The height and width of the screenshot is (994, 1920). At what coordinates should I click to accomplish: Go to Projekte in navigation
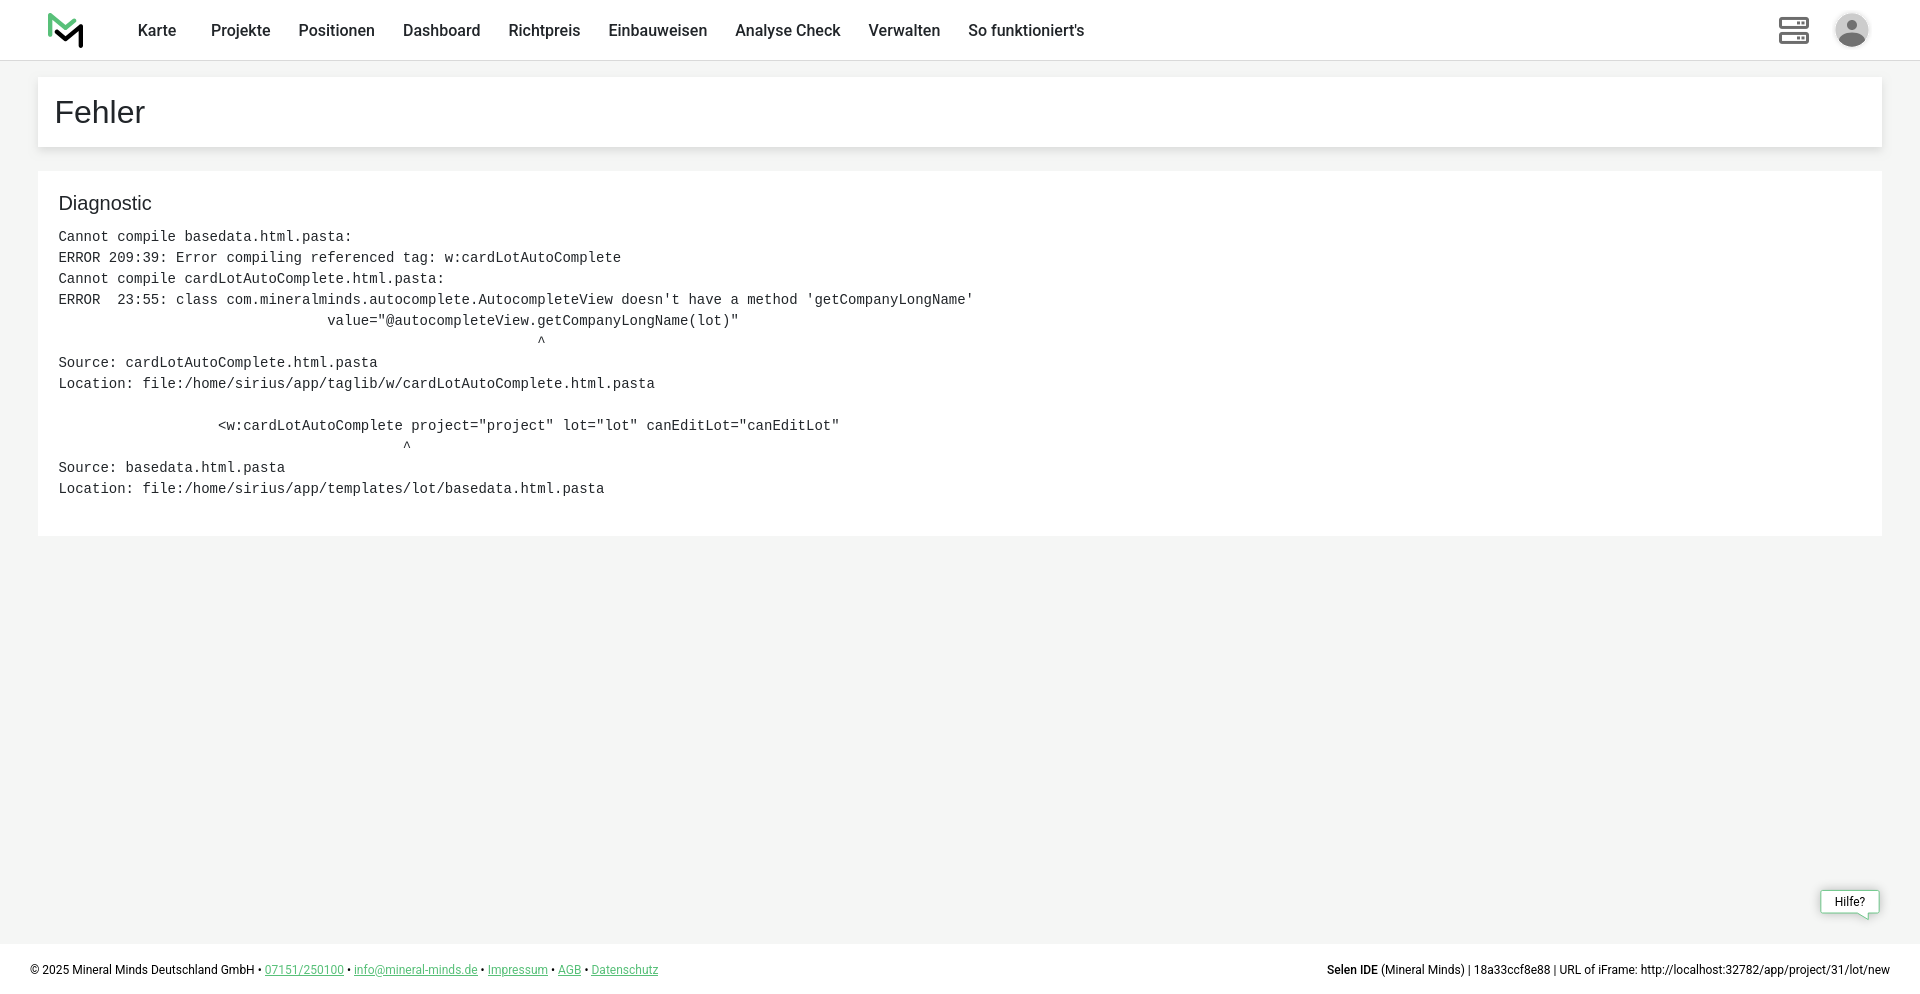point(240,31)
